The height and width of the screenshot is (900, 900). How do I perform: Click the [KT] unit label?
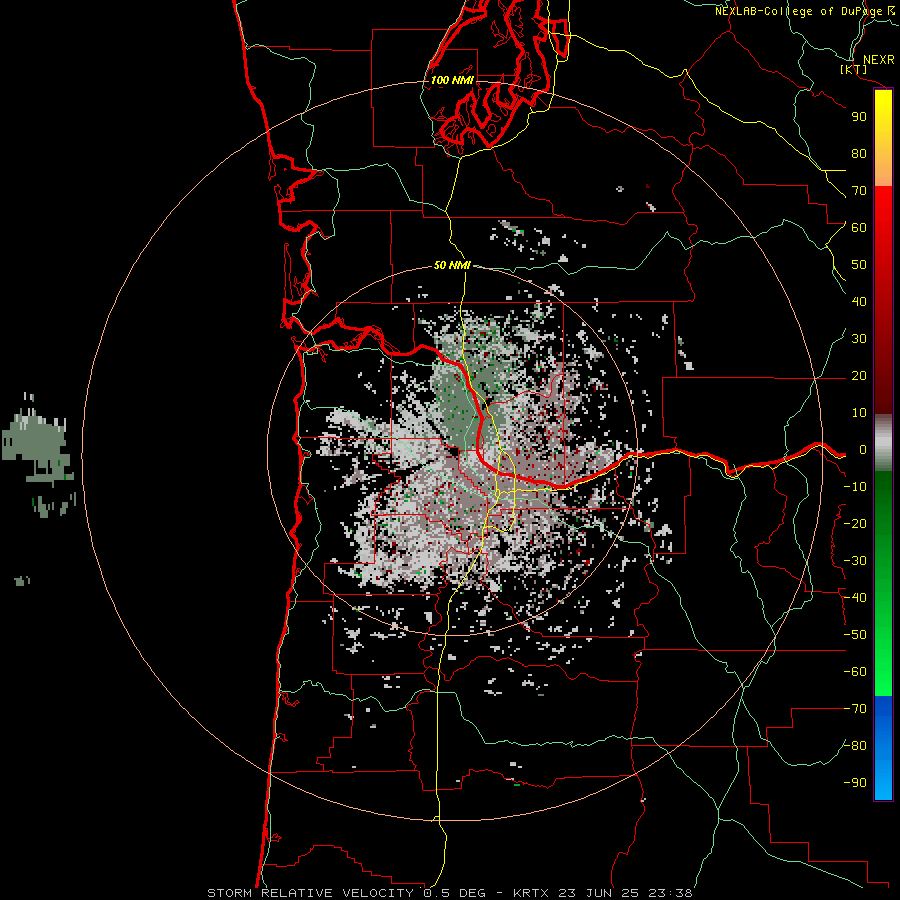pyautogui.click(x=854, y=69)
